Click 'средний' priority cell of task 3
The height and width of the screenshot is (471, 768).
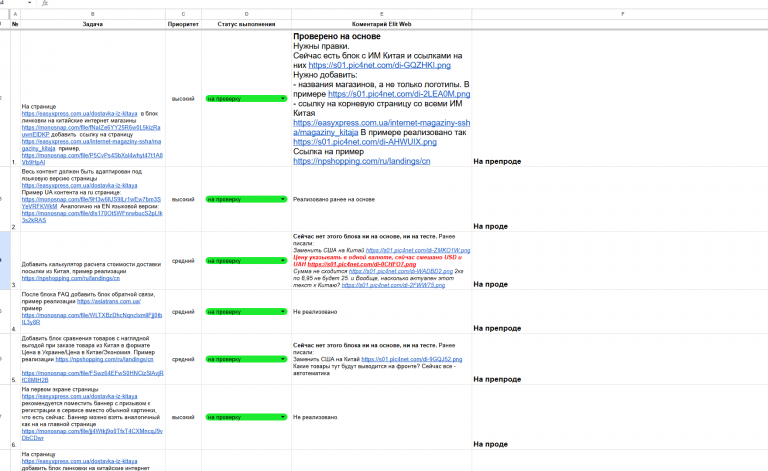(183, 260)
